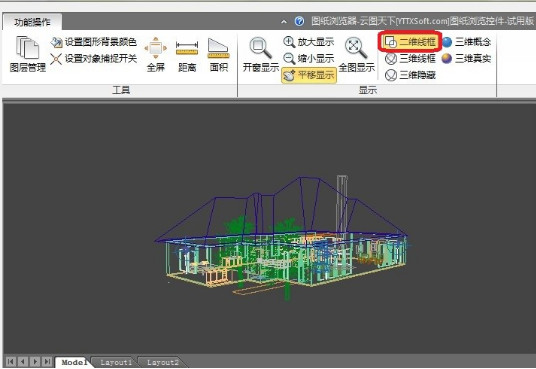Click the blue help question mark icon
The width and height of the screenshot is (536, 369).
(299, 21)
